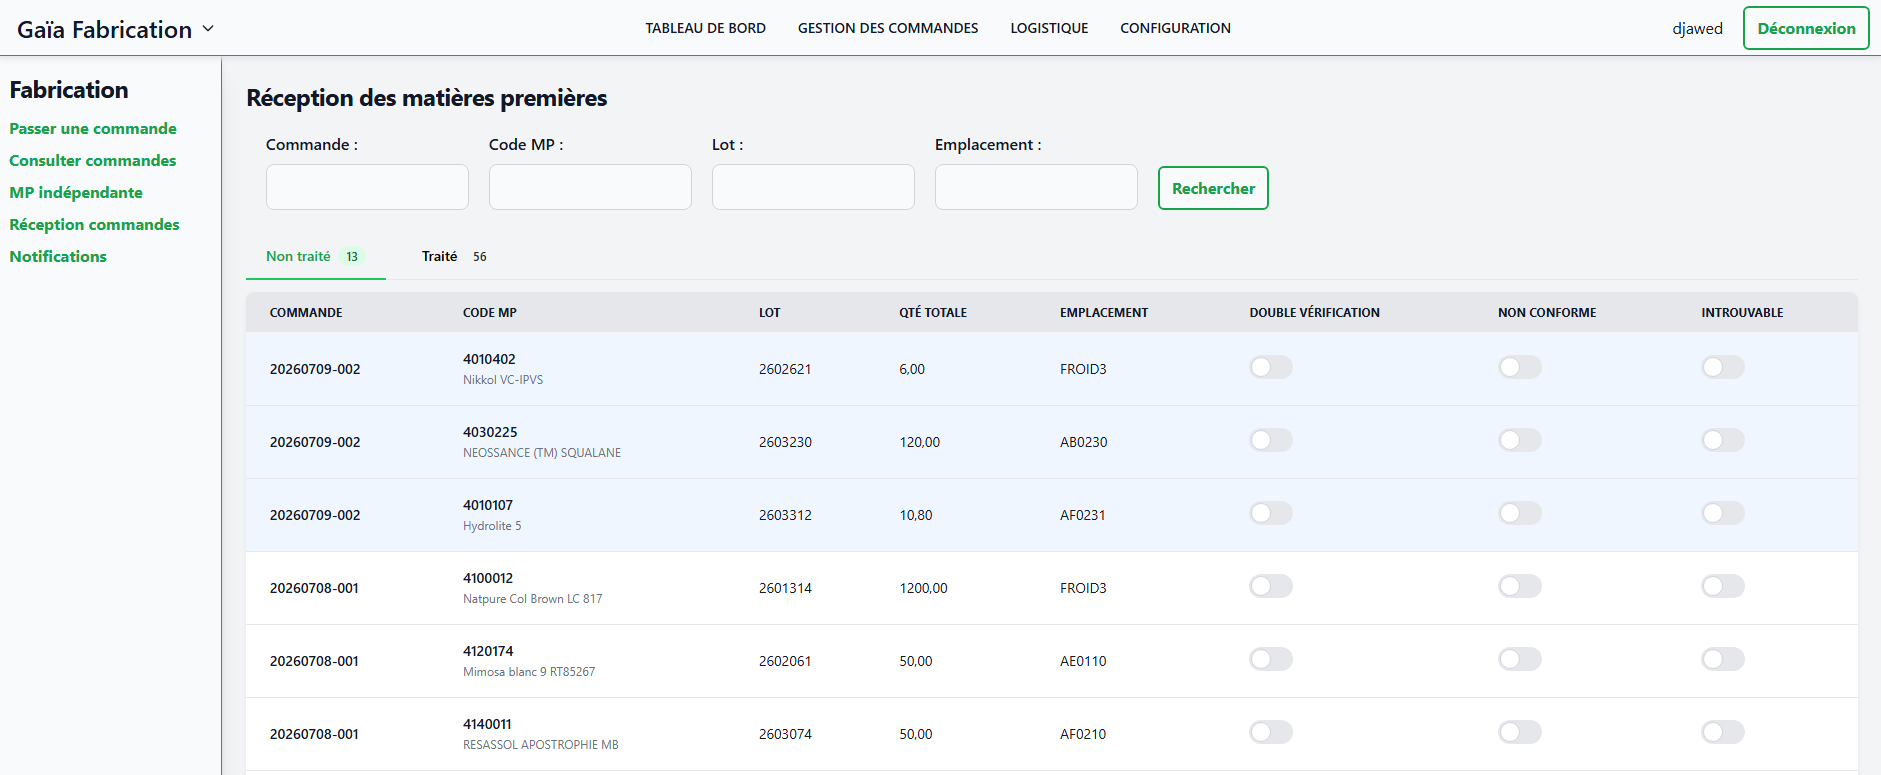Viewport: 1881px width, 775px height.
Task: Open the GESTION DES COMMANDES menu
Action: pyautogui.click(x=888, y=28)
